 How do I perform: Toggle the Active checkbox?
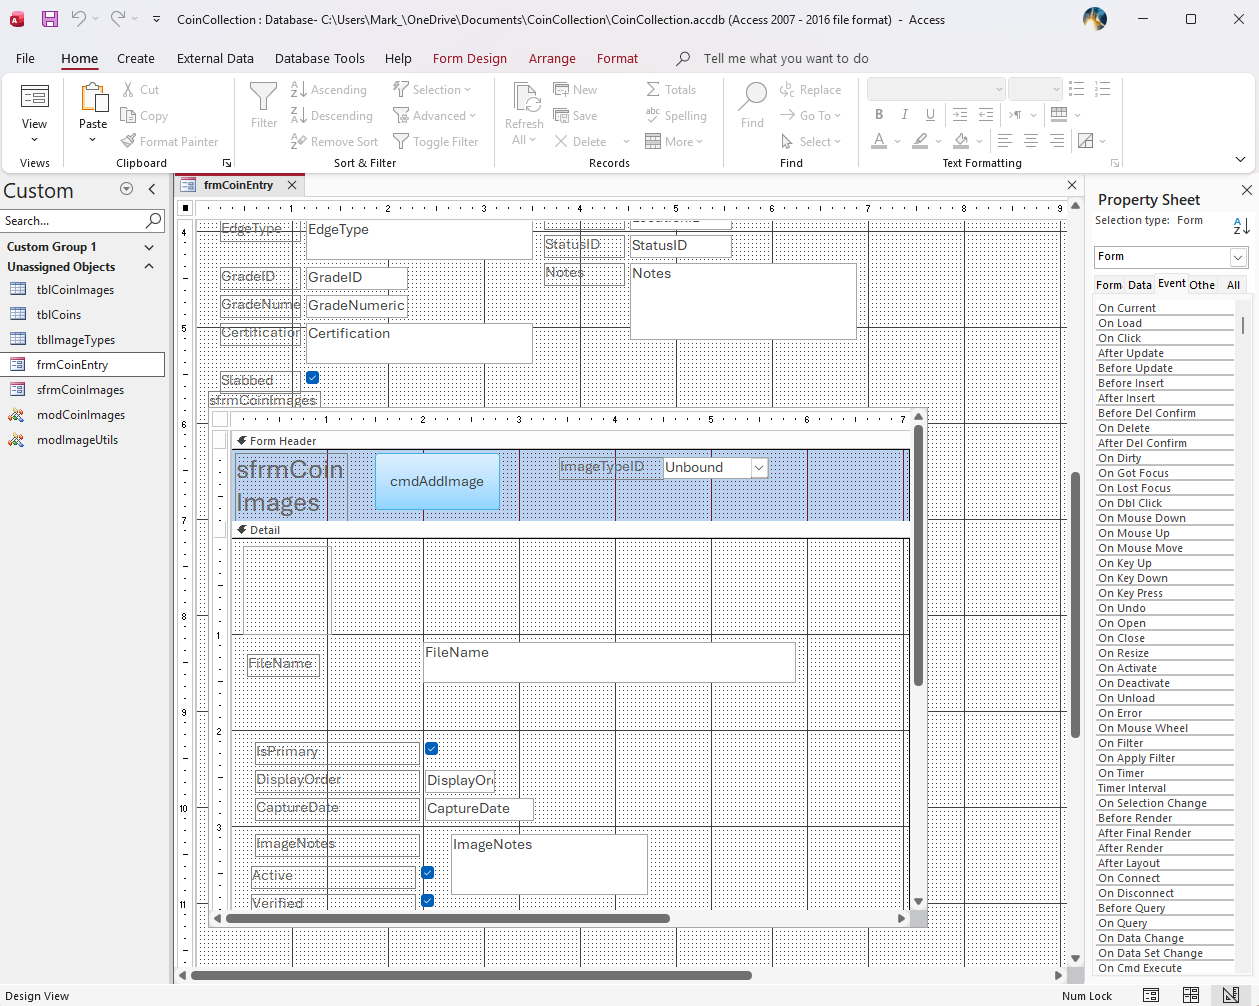pyautogui.click(x=428, y=873)
